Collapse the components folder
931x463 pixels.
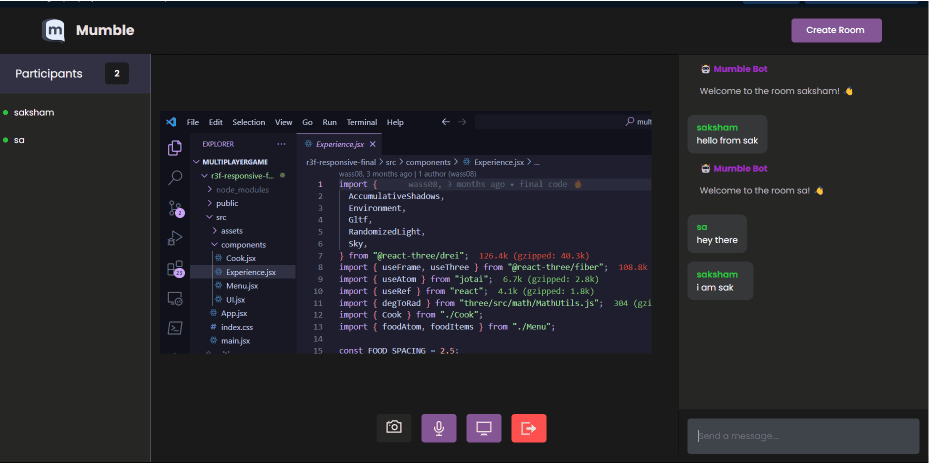(x=243, y=245)
